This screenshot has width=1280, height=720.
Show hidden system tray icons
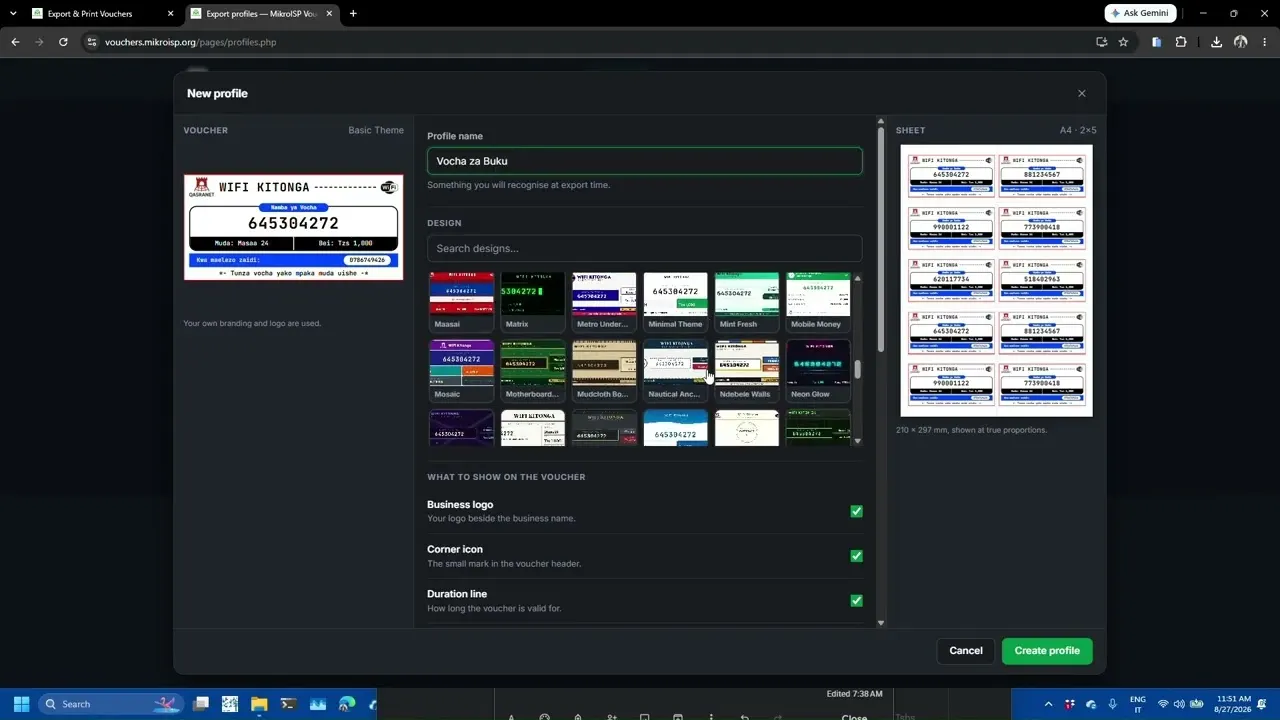point(1048,704)
